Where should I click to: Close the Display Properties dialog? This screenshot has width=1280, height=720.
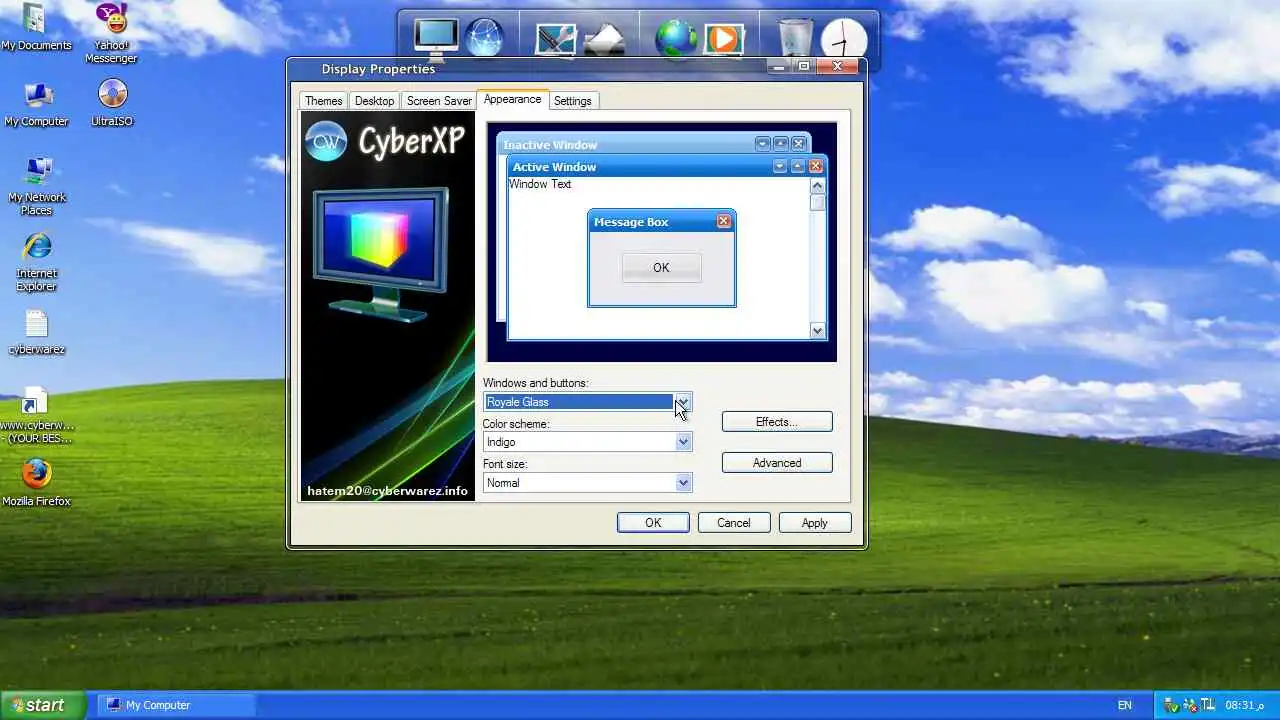(838, 67)
